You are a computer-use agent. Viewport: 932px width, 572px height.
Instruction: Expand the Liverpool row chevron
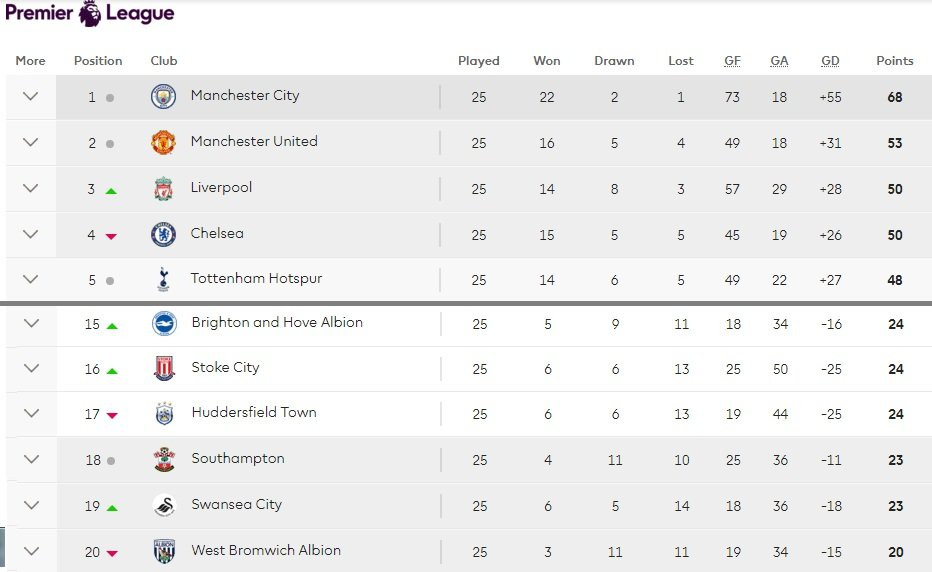click(30, 189)
